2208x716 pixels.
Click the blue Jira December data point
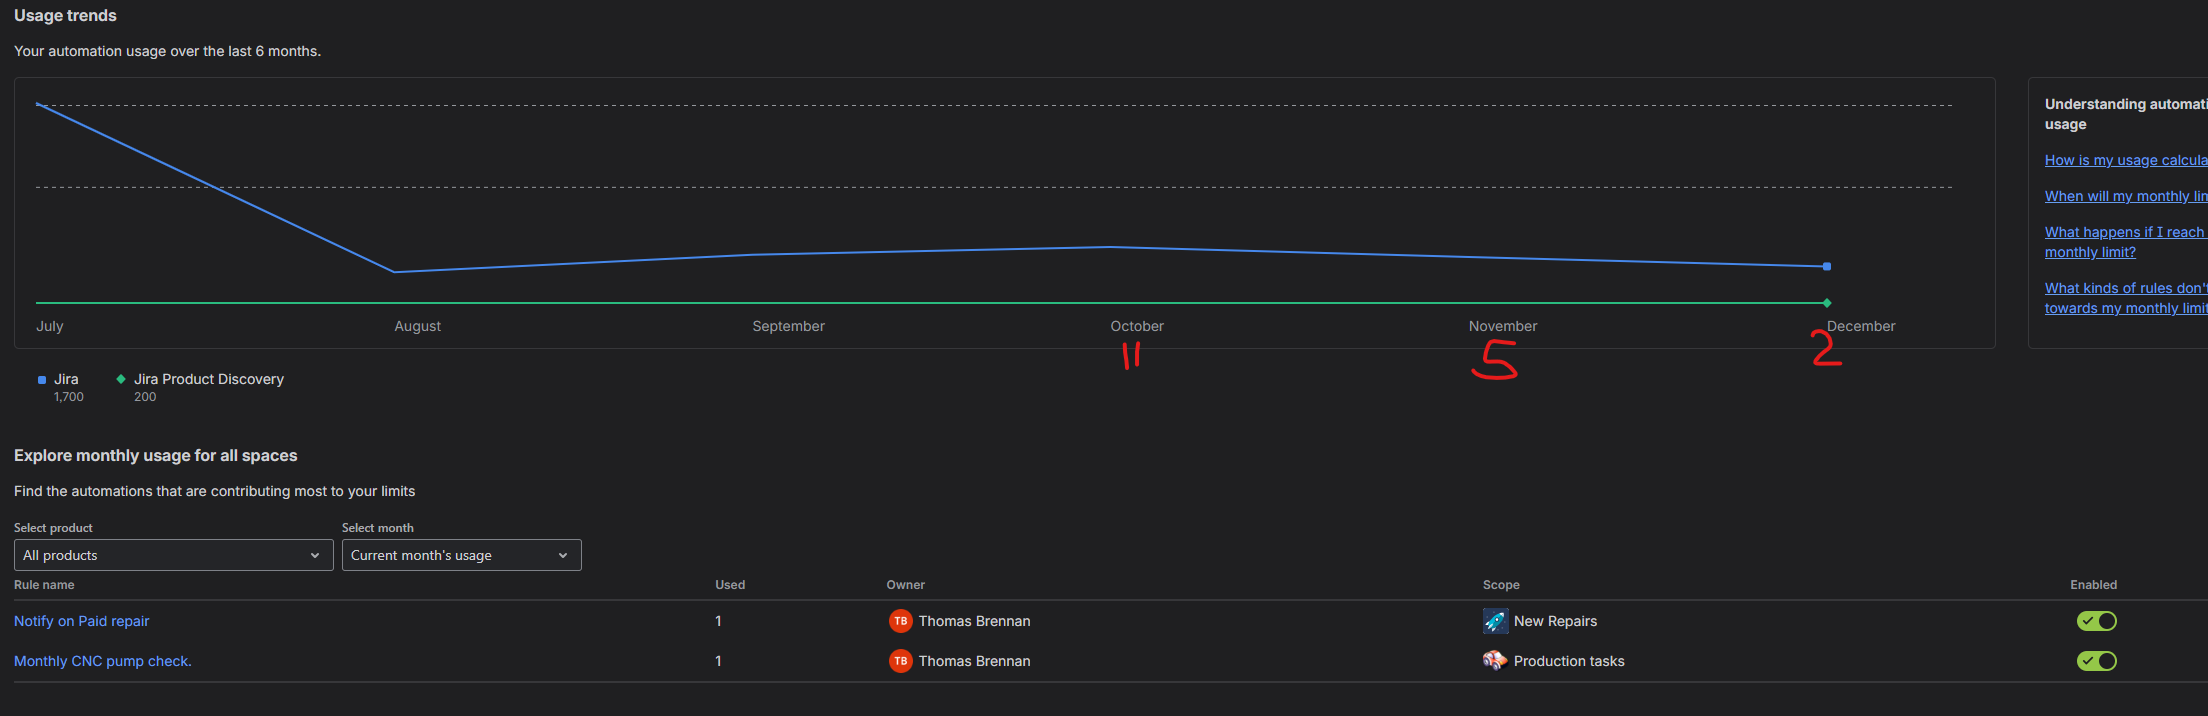point(1827,267)
